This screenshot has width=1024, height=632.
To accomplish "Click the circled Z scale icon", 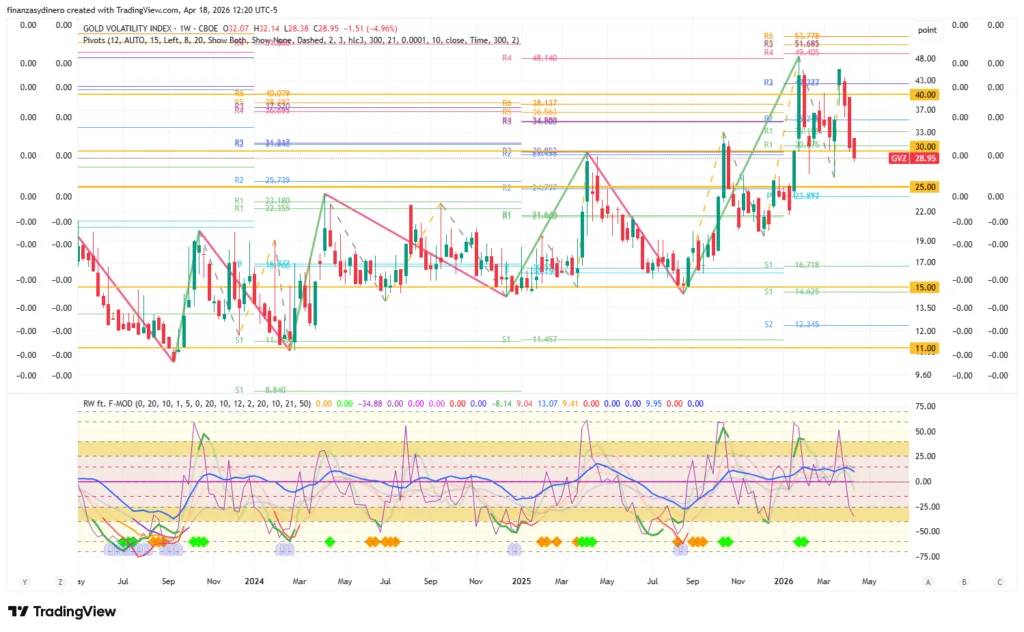I will (x=59, y=581).
